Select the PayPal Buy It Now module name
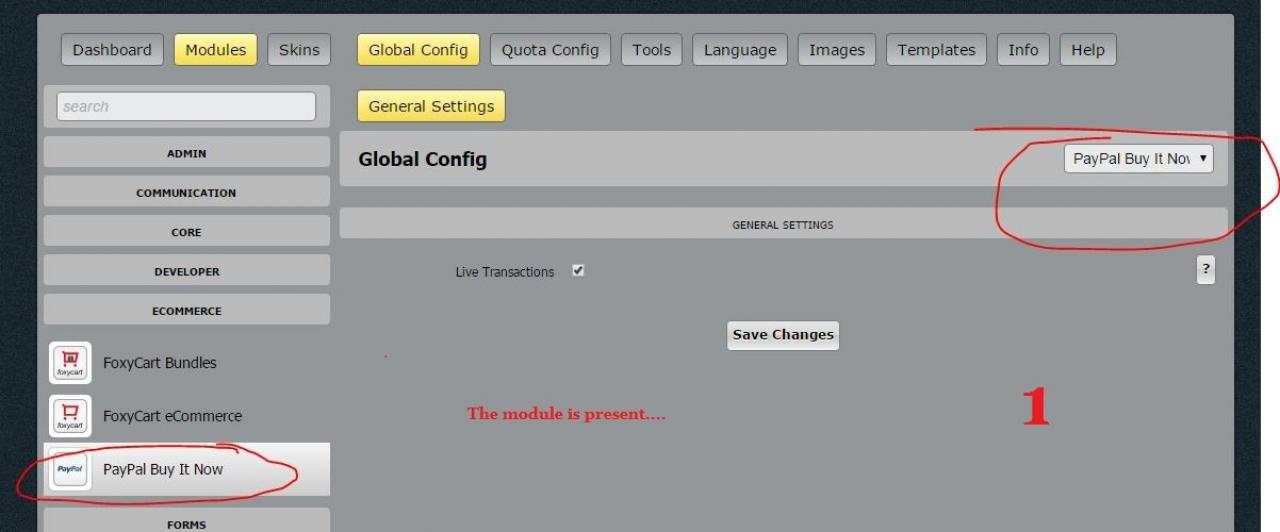This screenshot has height=532, width=1280. 163,469
